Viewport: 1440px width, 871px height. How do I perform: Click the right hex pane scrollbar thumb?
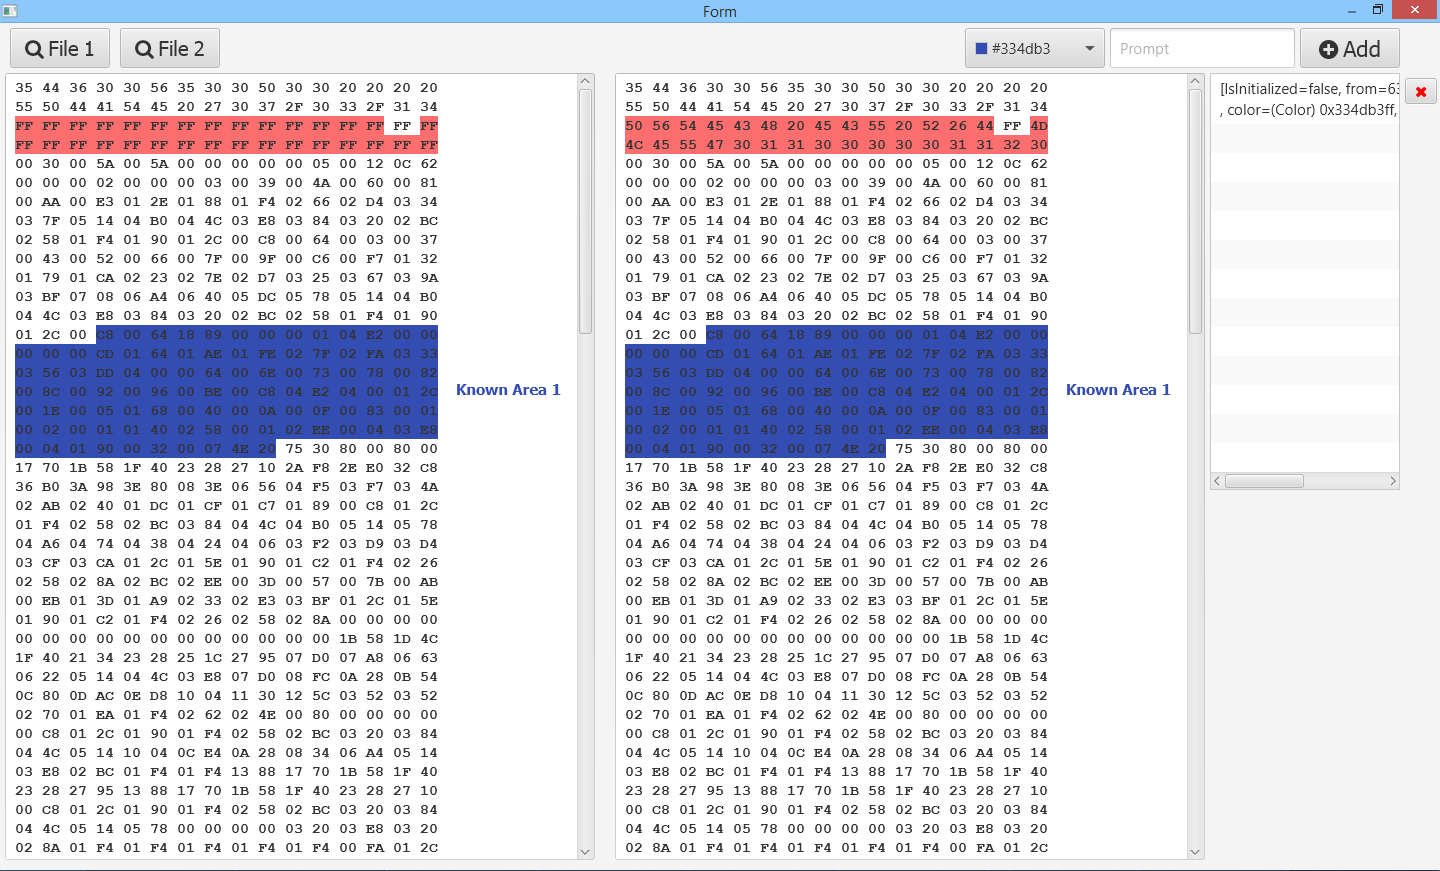coord(1195,212)
